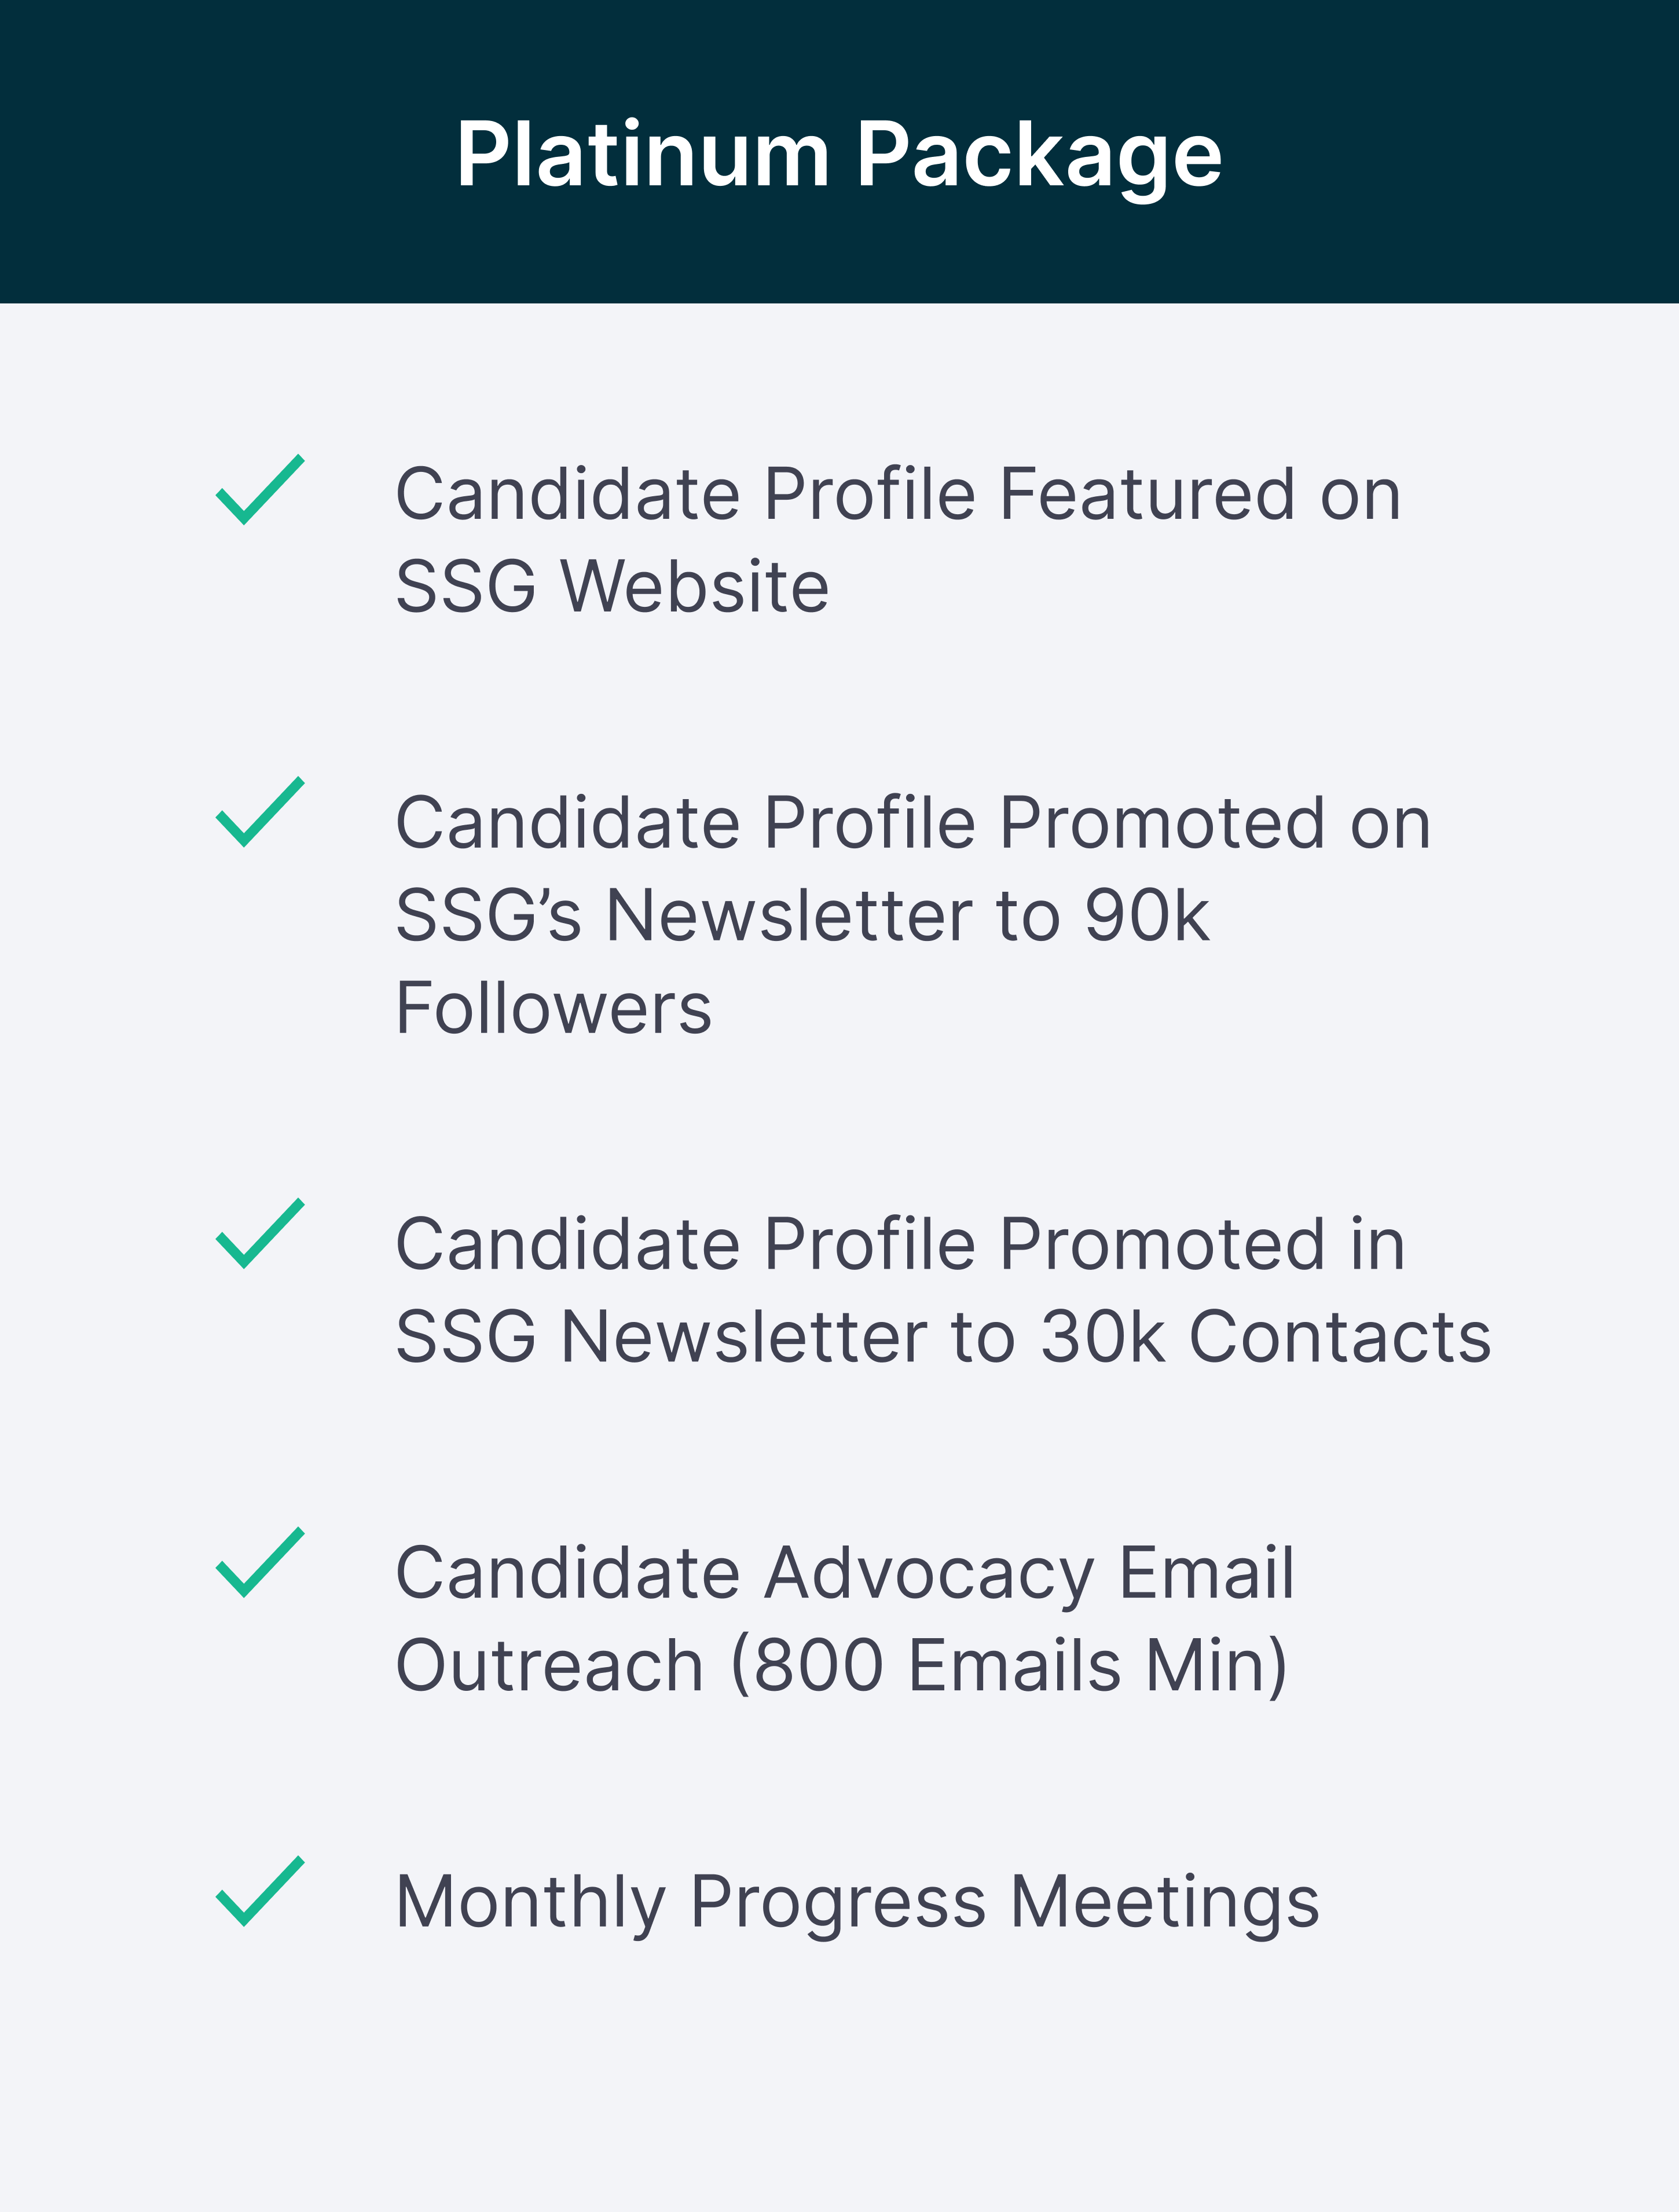
Task: Click the 'Outreach (800 Emails Min)' line
Action: click(x=842, y=1667)
